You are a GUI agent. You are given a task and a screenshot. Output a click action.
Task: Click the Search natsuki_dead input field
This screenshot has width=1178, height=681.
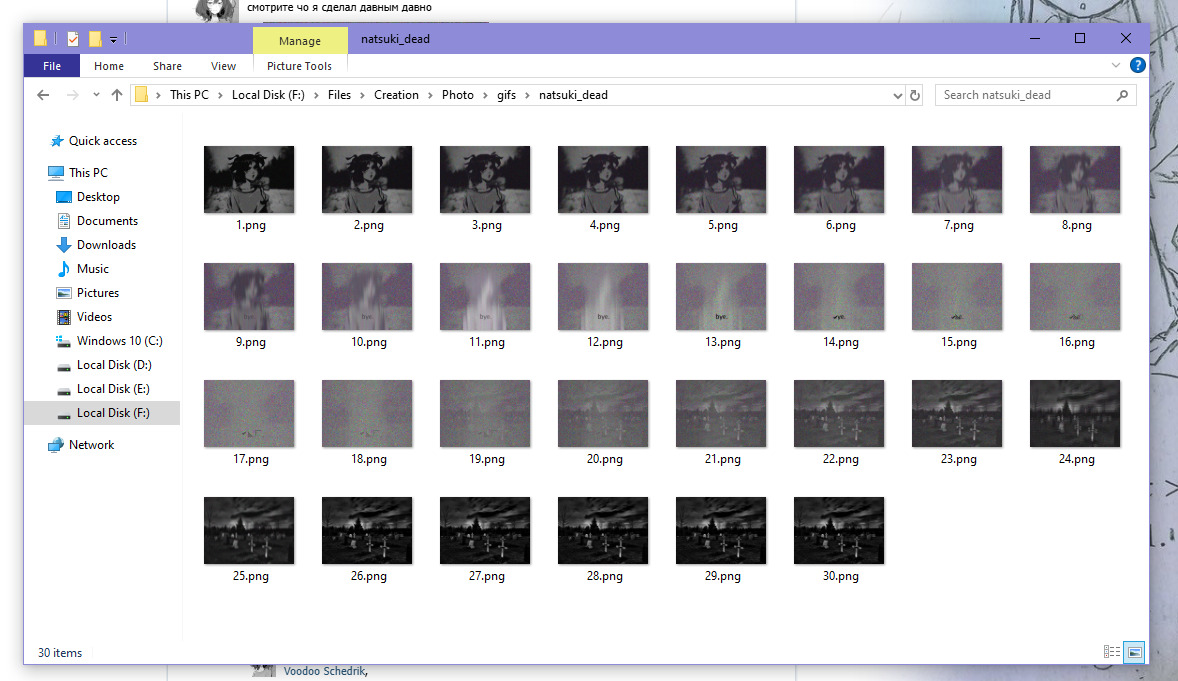[1025, 95]
